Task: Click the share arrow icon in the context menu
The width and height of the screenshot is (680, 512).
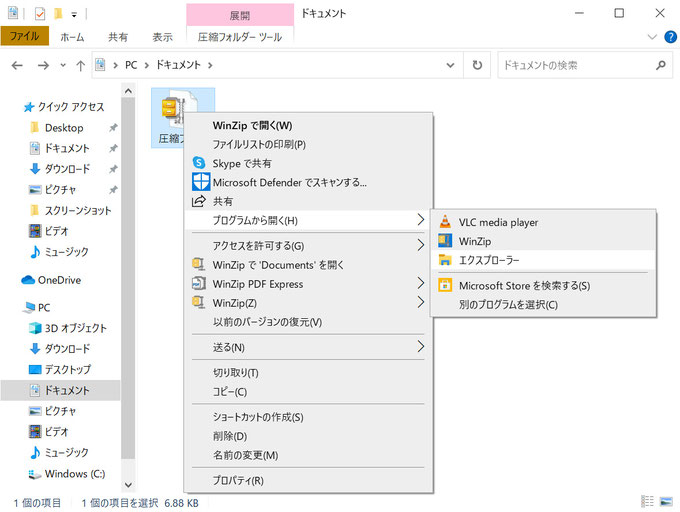Action: pos(199,201)
